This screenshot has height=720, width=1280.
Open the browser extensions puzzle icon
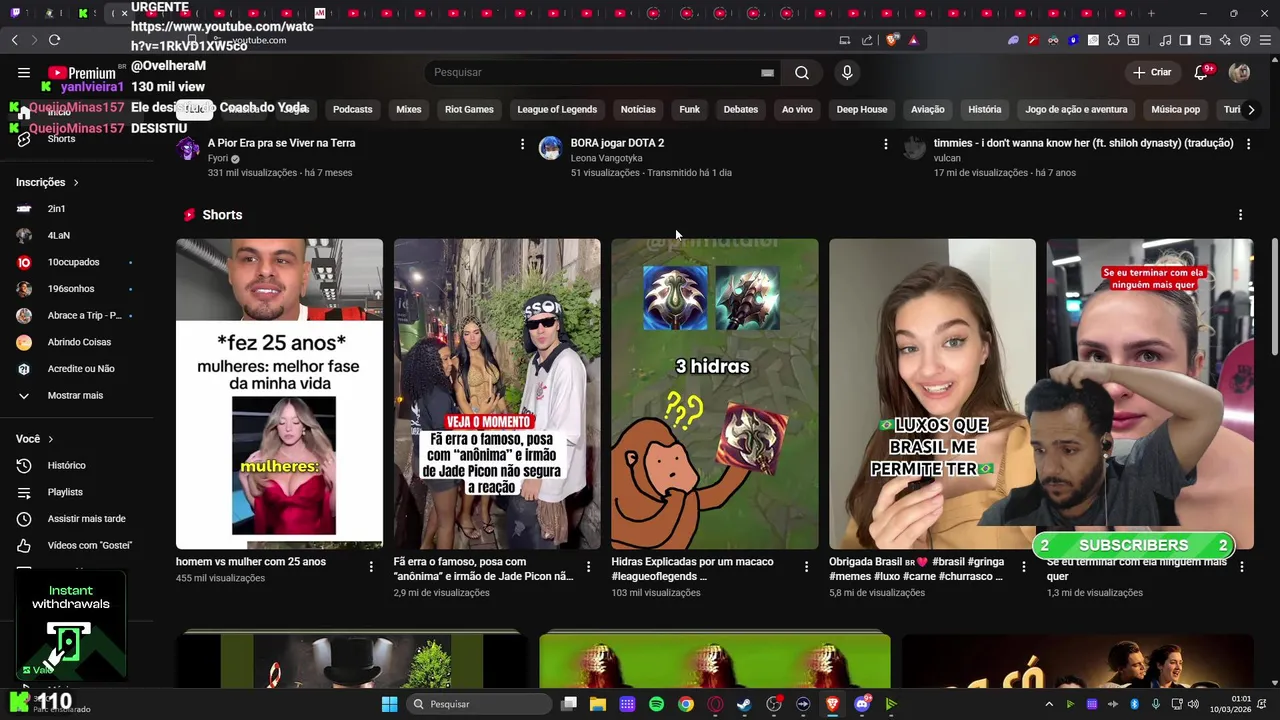pyautogui.click(x=1113, y=40)
